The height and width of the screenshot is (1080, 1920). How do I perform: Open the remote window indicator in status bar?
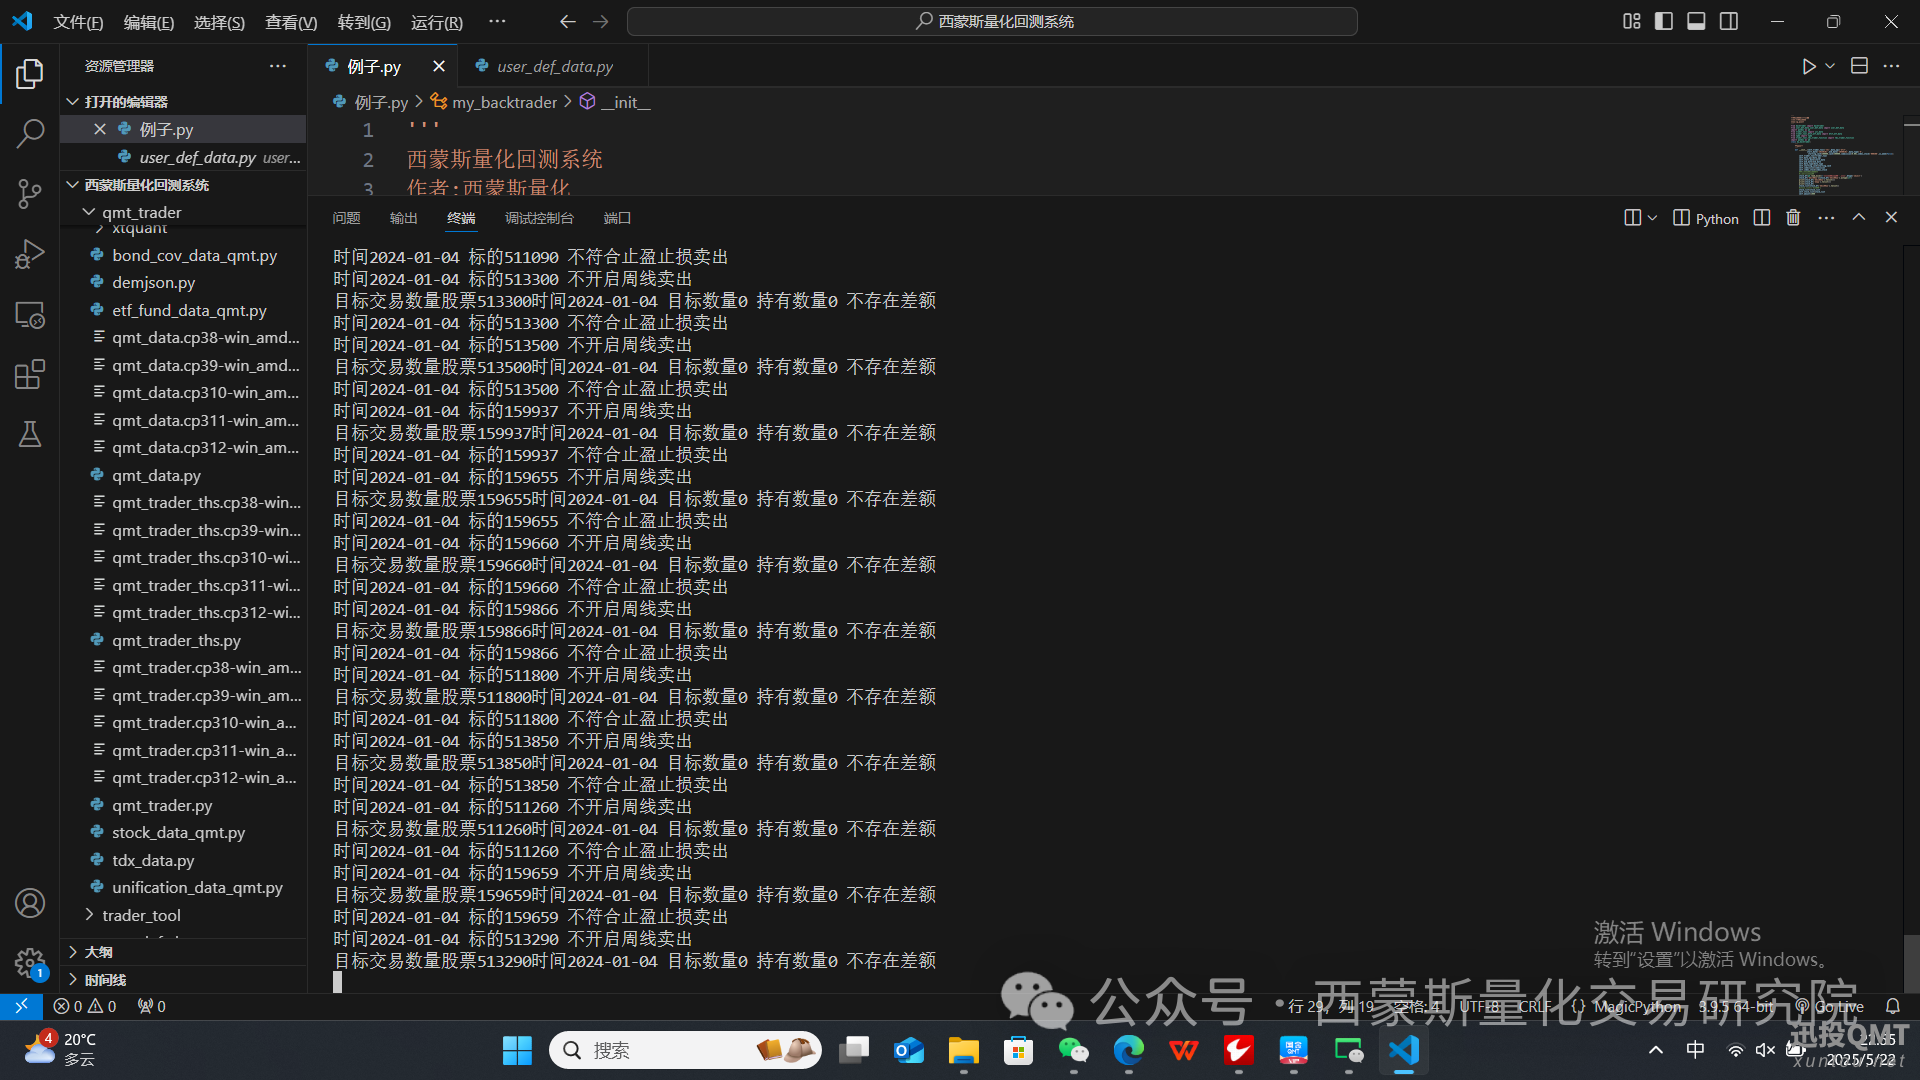(21, 1006)
